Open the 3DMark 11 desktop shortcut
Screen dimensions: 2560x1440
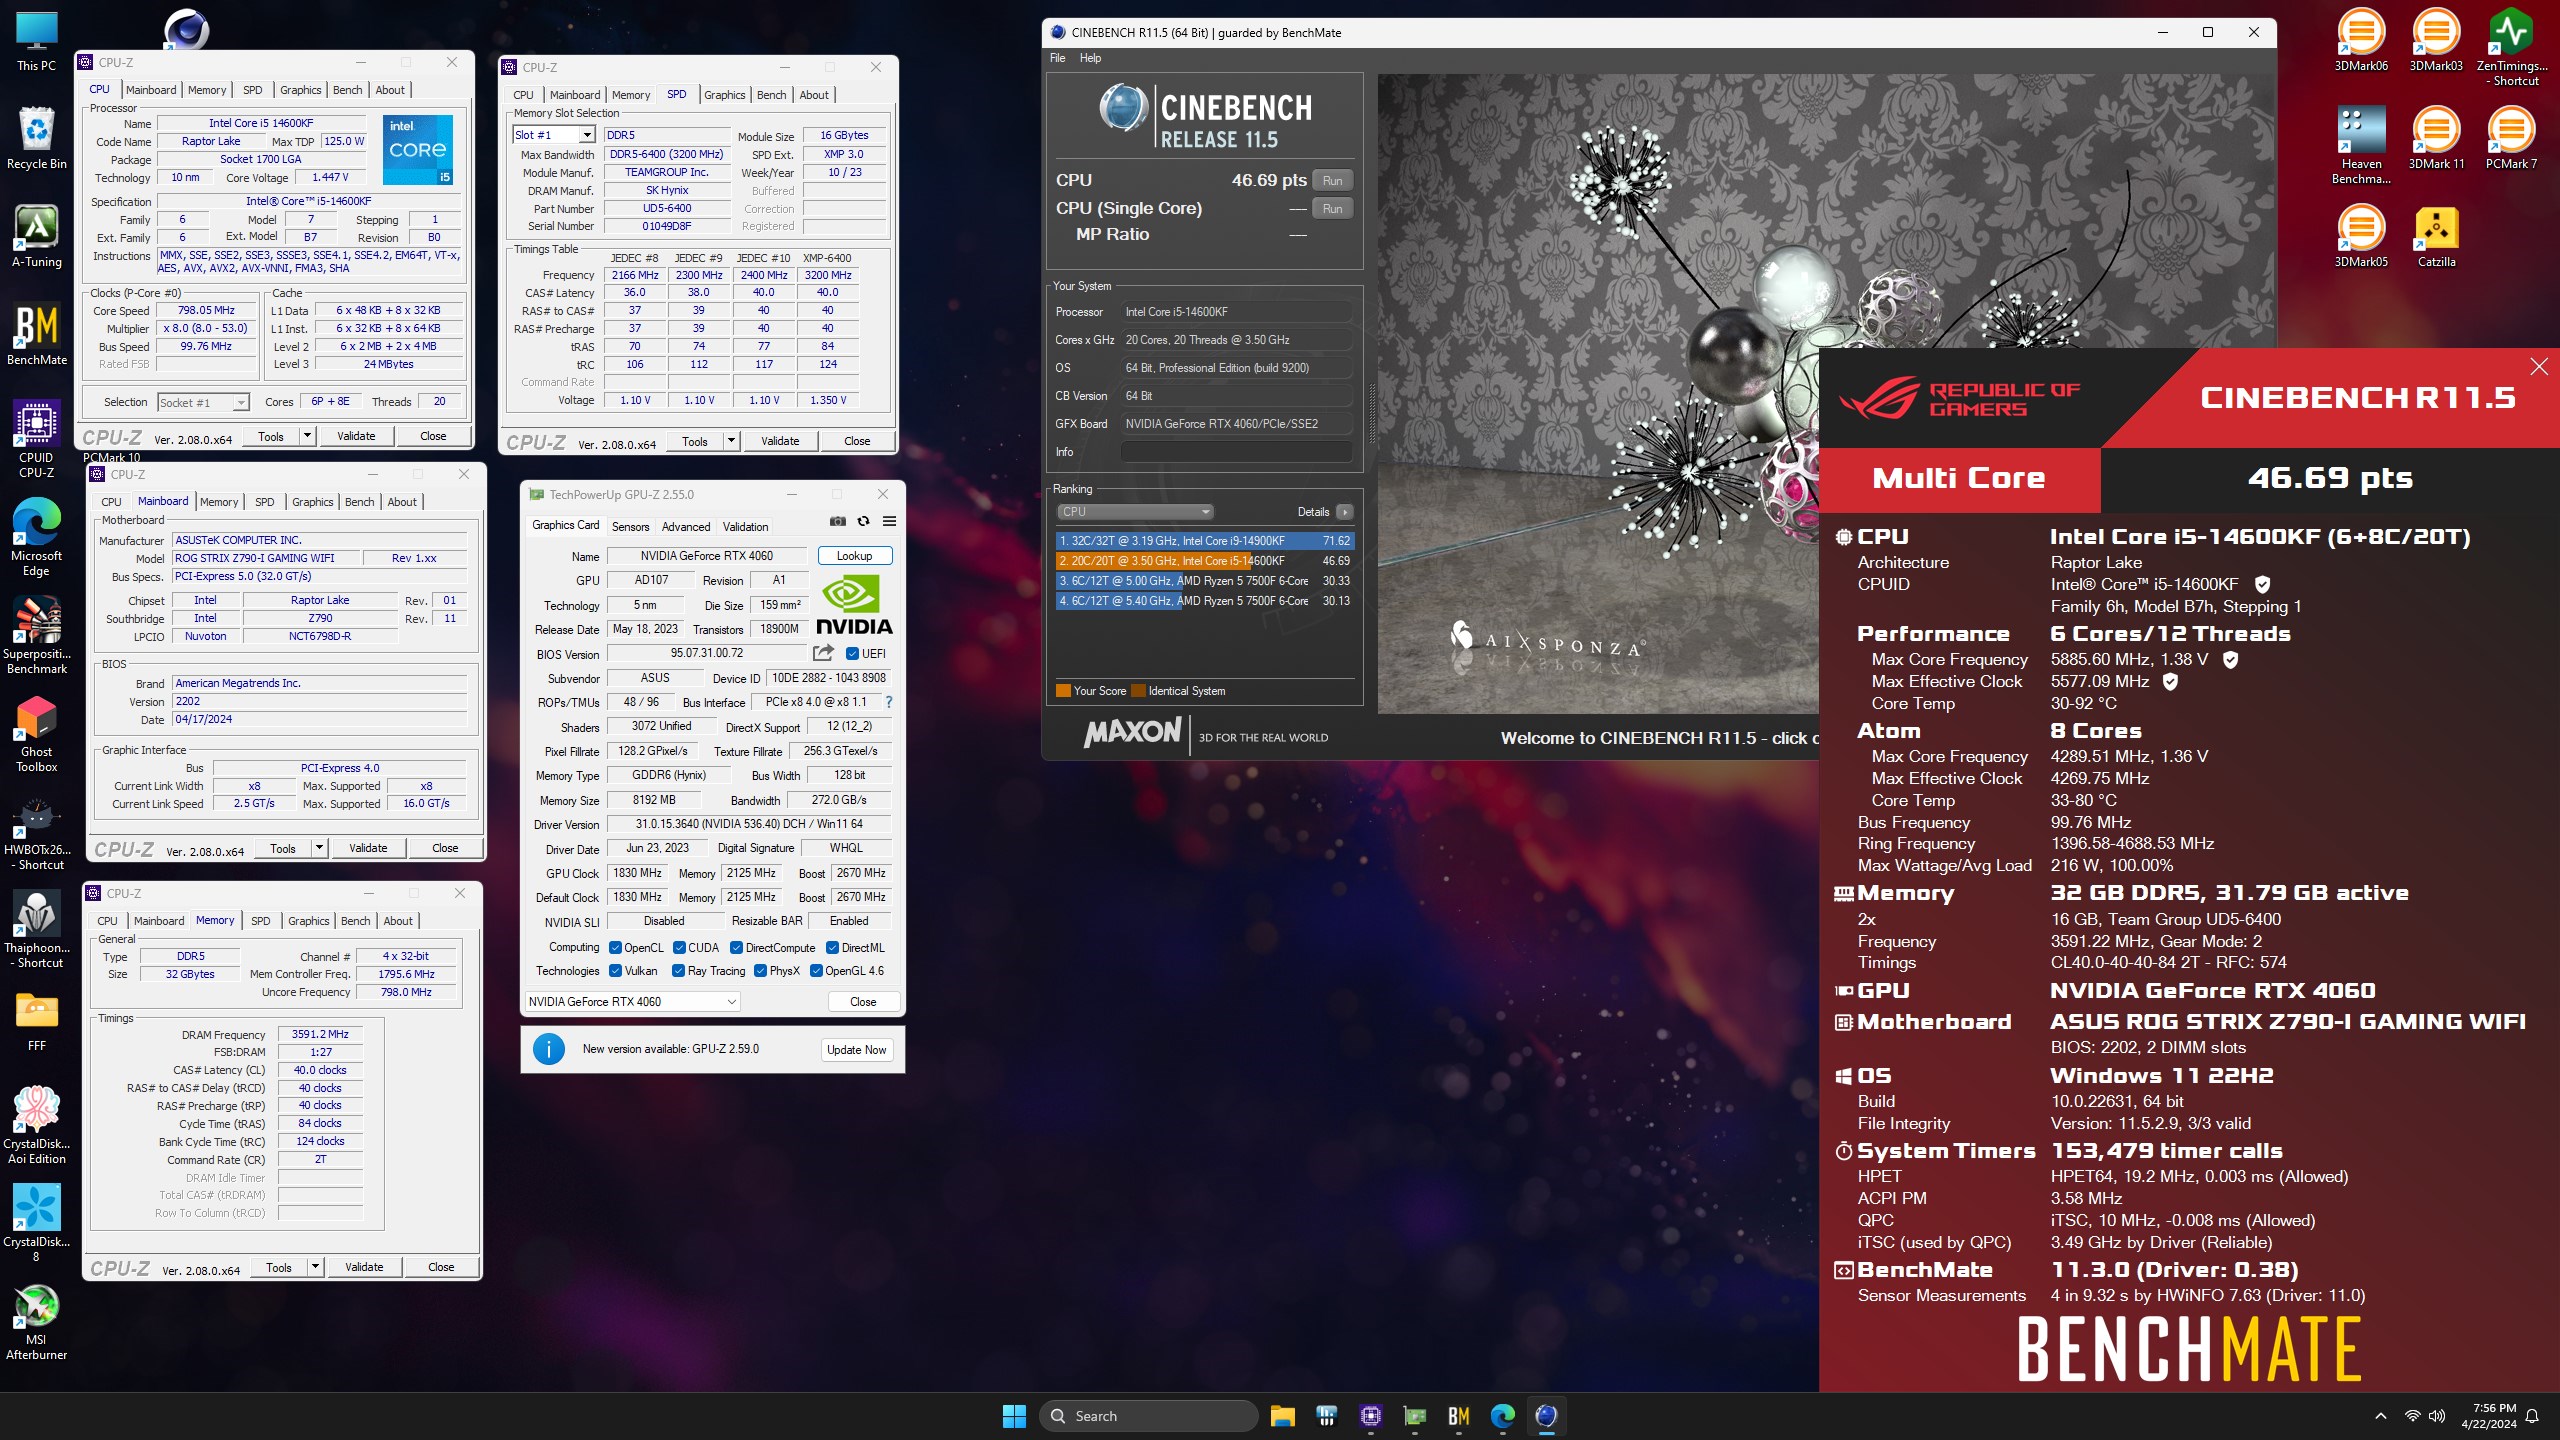click(x=2436, y=138)
